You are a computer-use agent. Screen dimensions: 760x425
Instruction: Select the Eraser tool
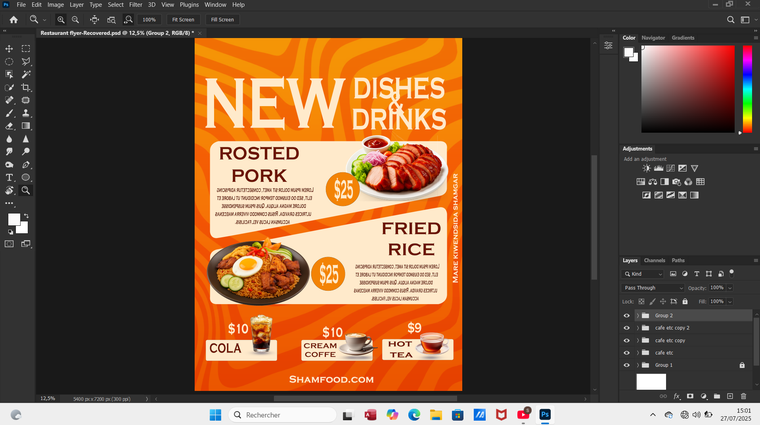tap(9, 126)
